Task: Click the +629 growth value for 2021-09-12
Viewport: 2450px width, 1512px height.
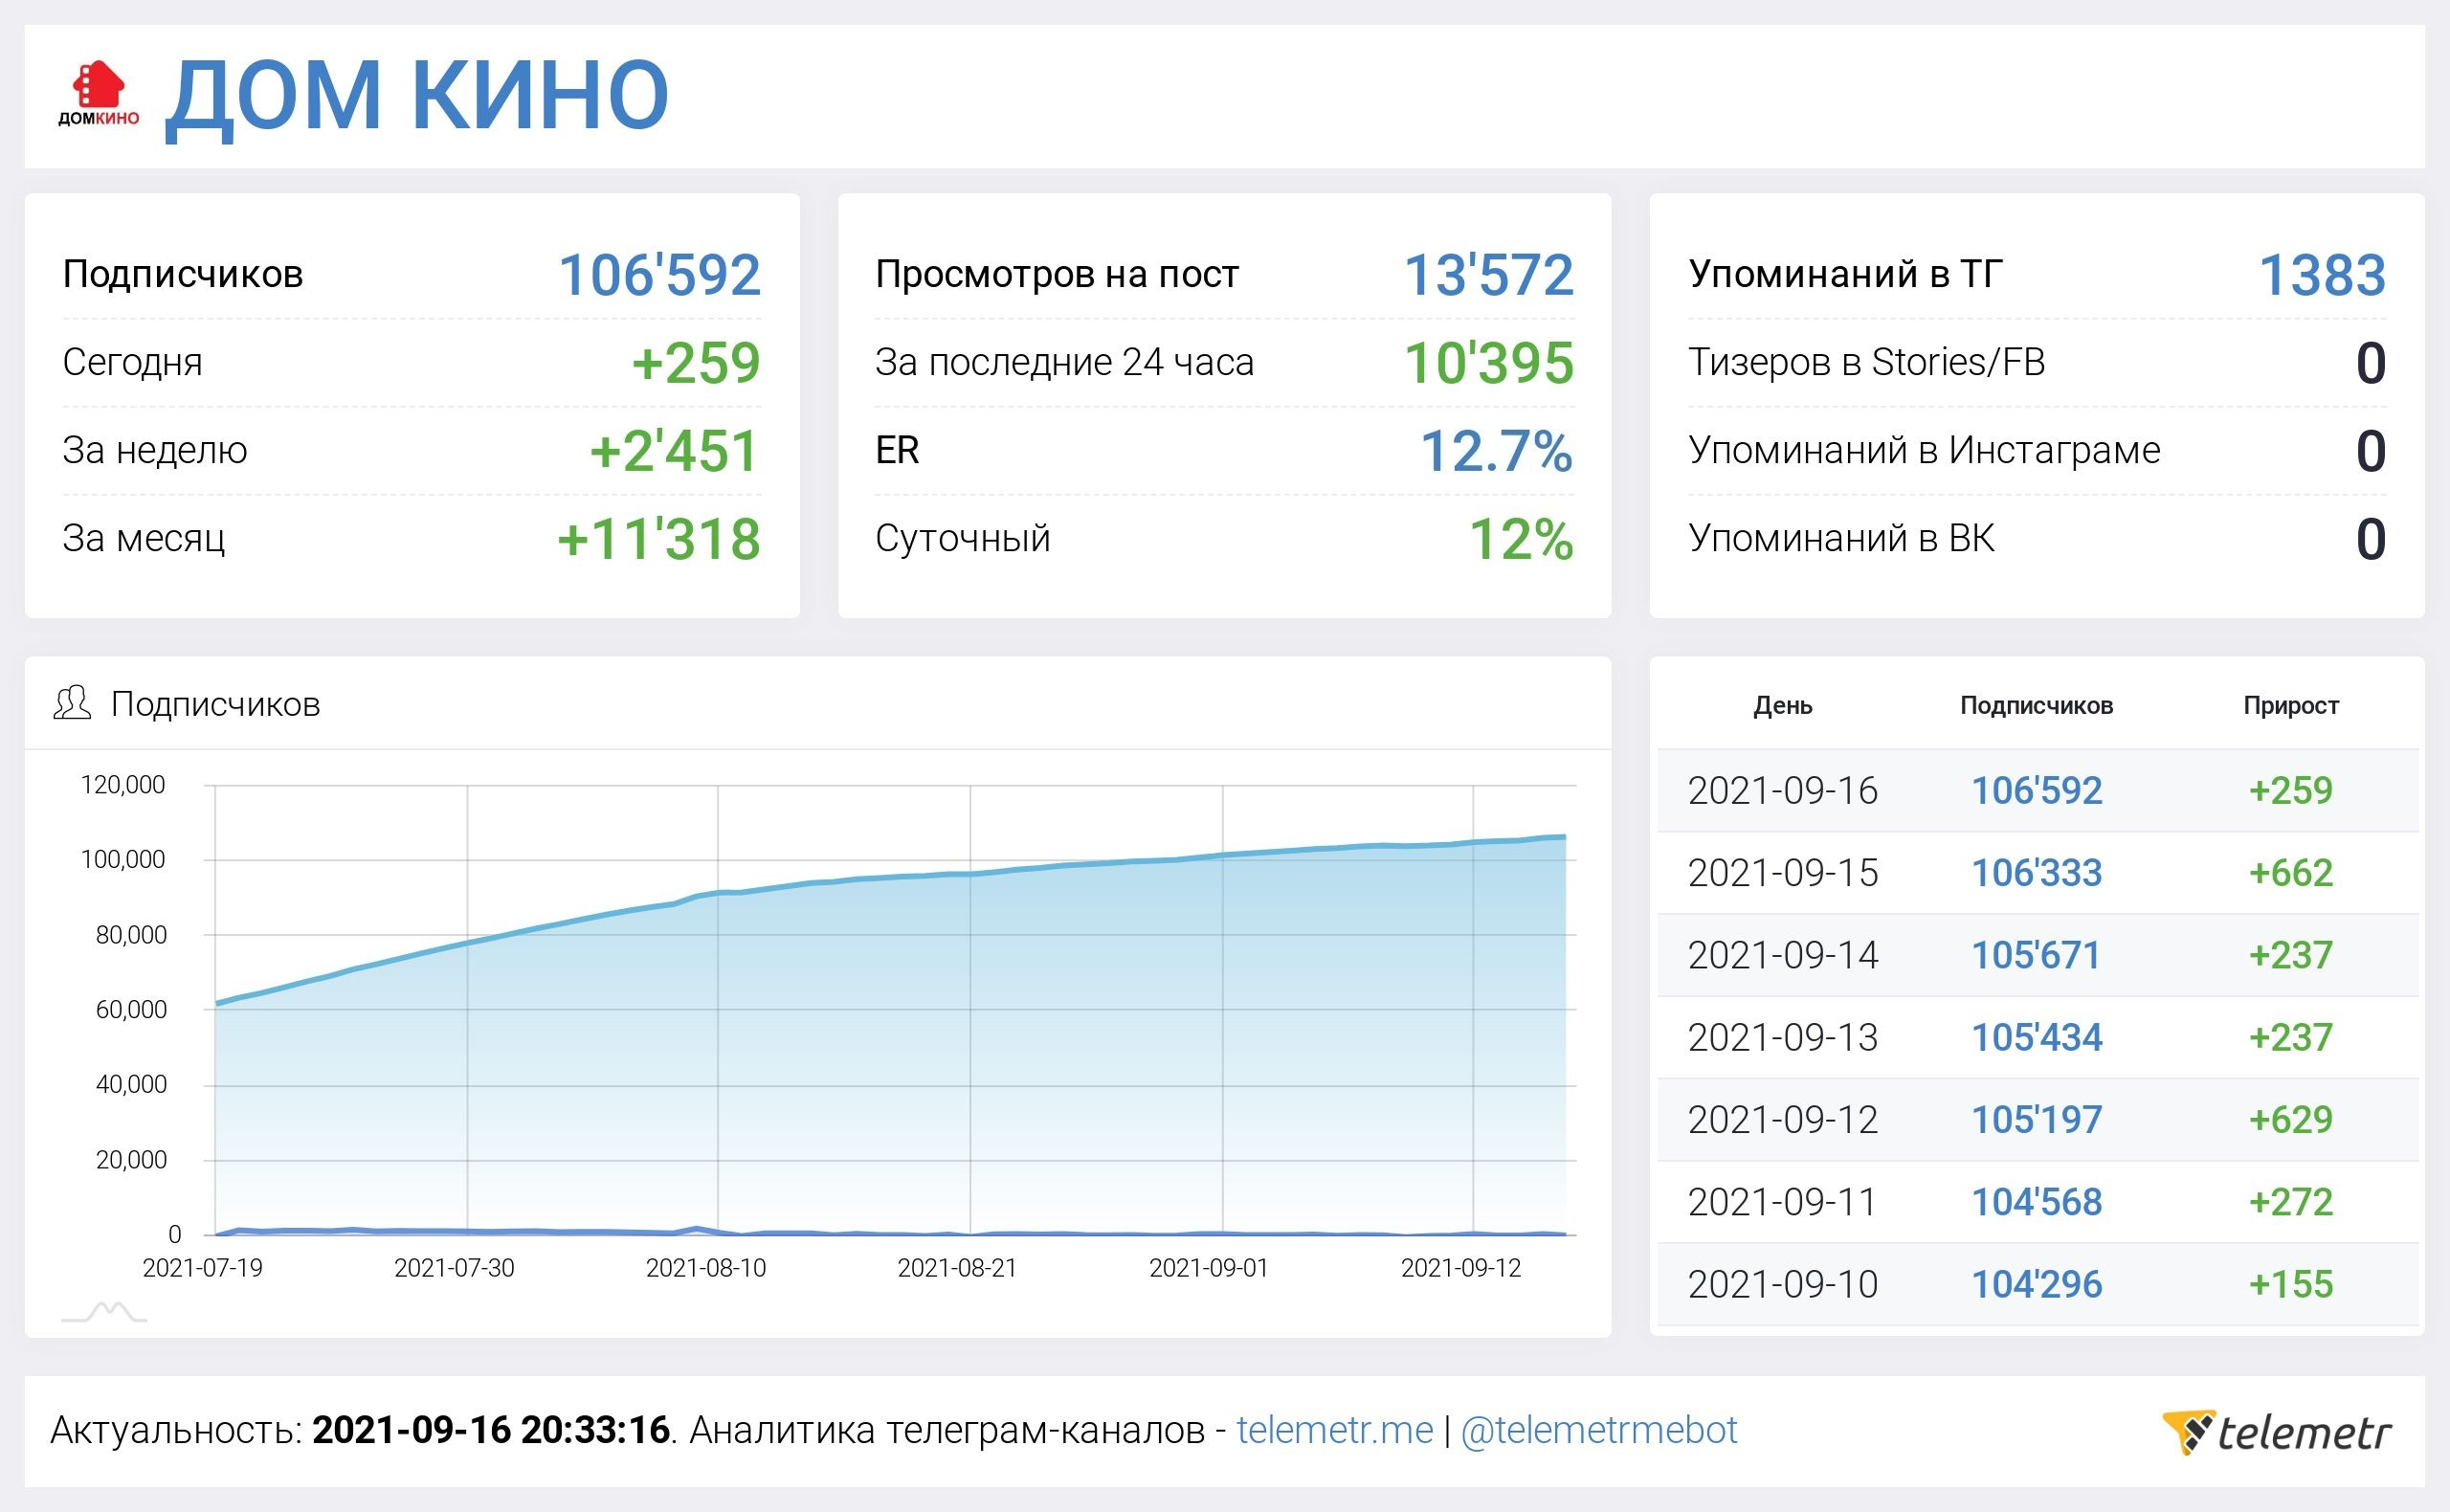Action: (2290, 1120)
